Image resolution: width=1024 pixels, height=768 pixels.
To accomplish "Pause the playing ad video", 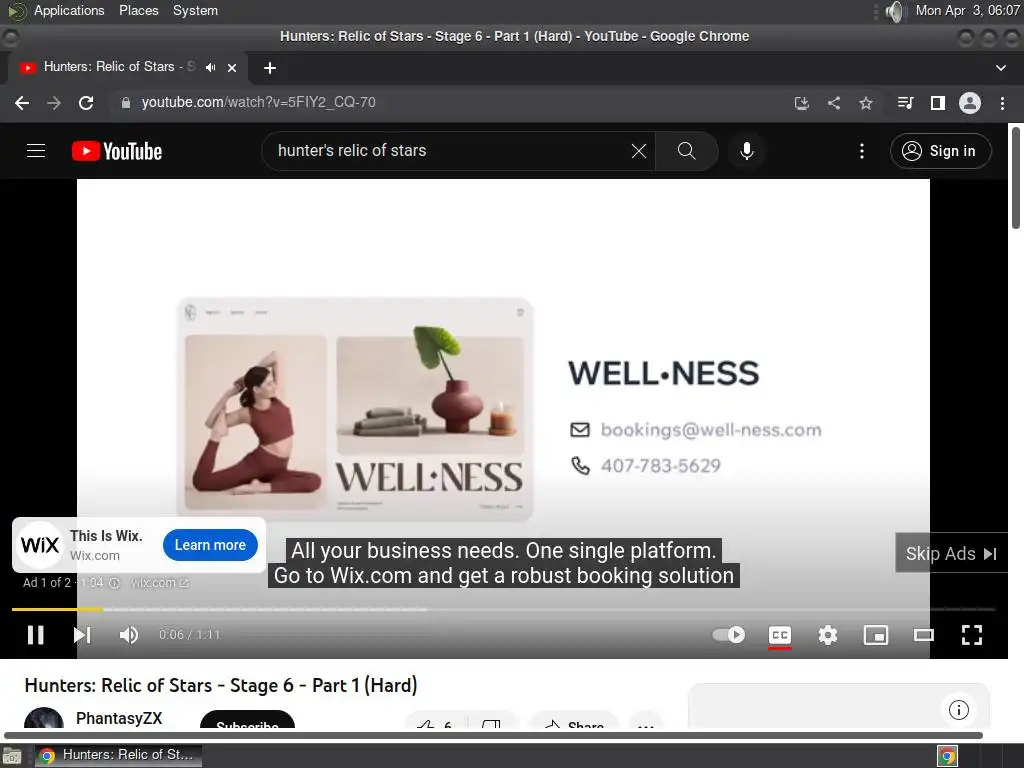I will click(35, 635).
